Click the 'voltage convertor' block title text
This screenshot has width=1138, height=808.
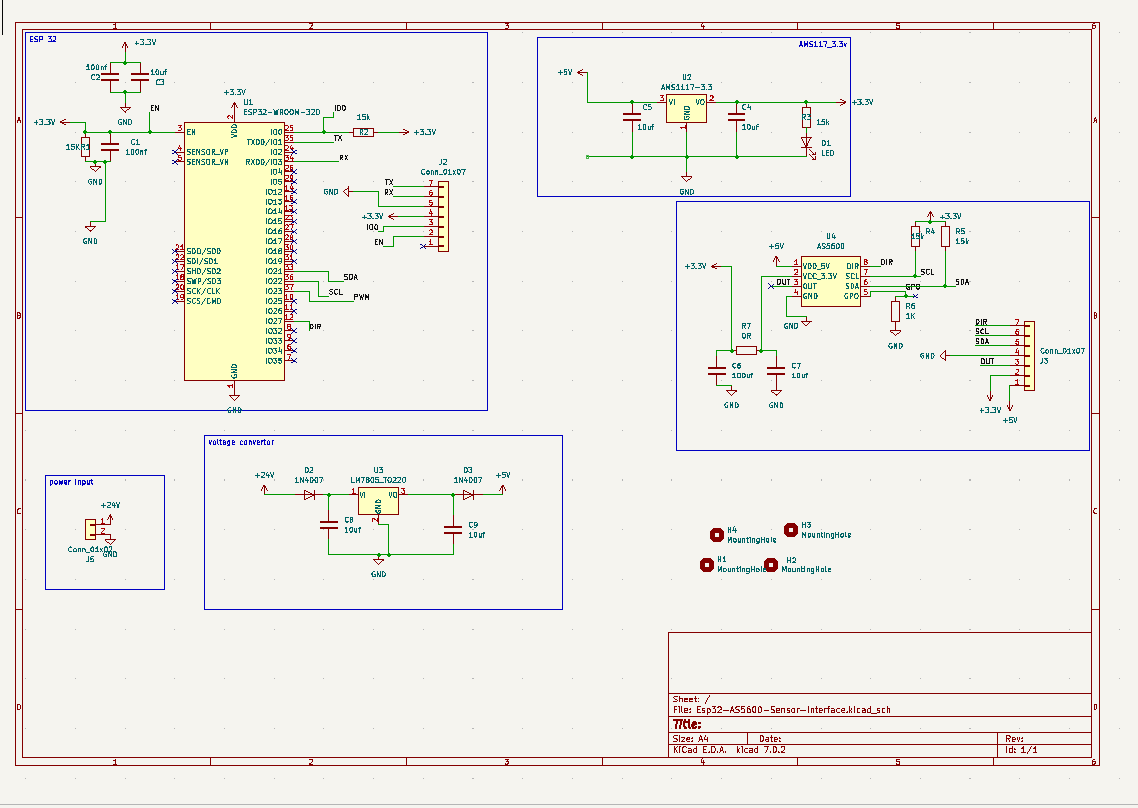[241, 442]
